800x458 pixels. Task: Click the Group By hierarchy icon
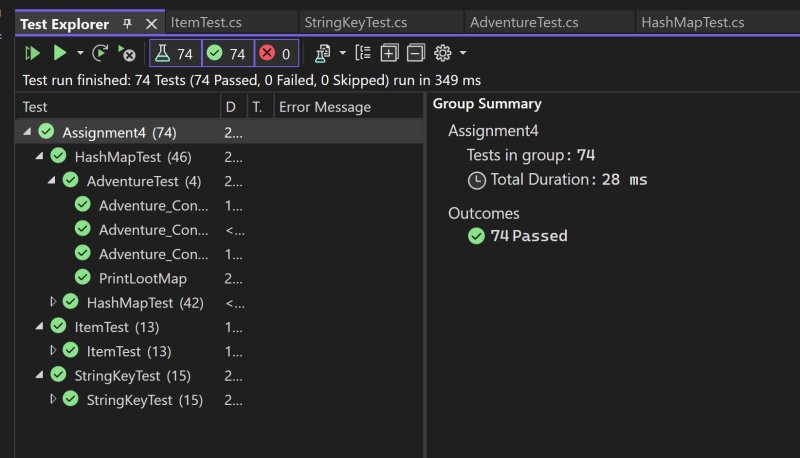pyautogui.click(x=363, y=53)
